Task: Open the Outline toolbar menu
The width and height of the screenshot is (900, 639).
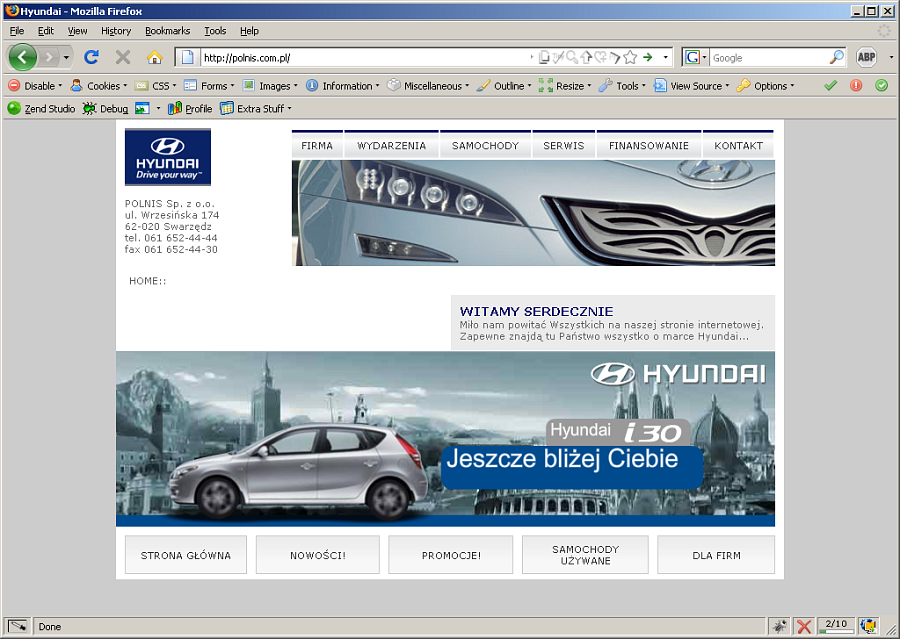Action: (x=504, y=86)
